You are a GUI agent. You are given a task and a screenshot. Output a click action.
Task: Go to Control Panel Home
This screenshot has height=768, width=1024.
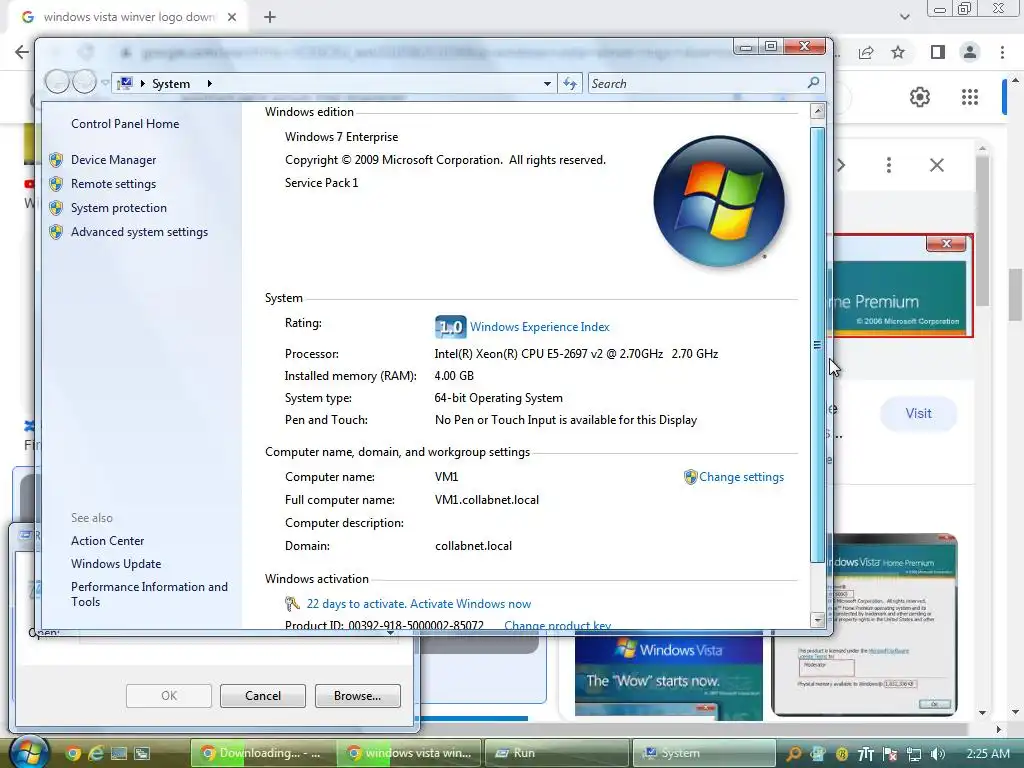125,124
